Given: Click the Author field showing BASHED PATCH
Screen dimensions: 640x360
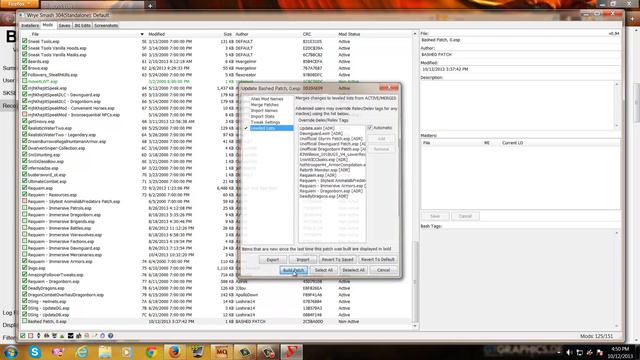Looking at the screenshot, I should click(x=520, y=54).
